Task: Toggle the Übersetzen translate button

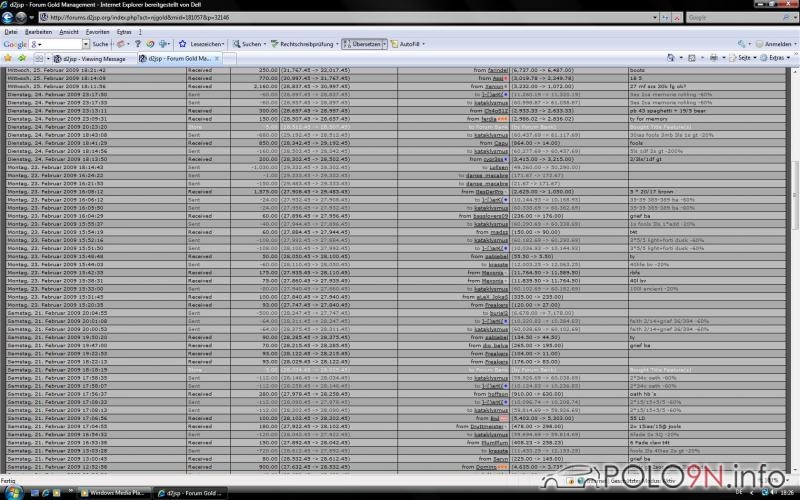Action: [x=362, y=45]
